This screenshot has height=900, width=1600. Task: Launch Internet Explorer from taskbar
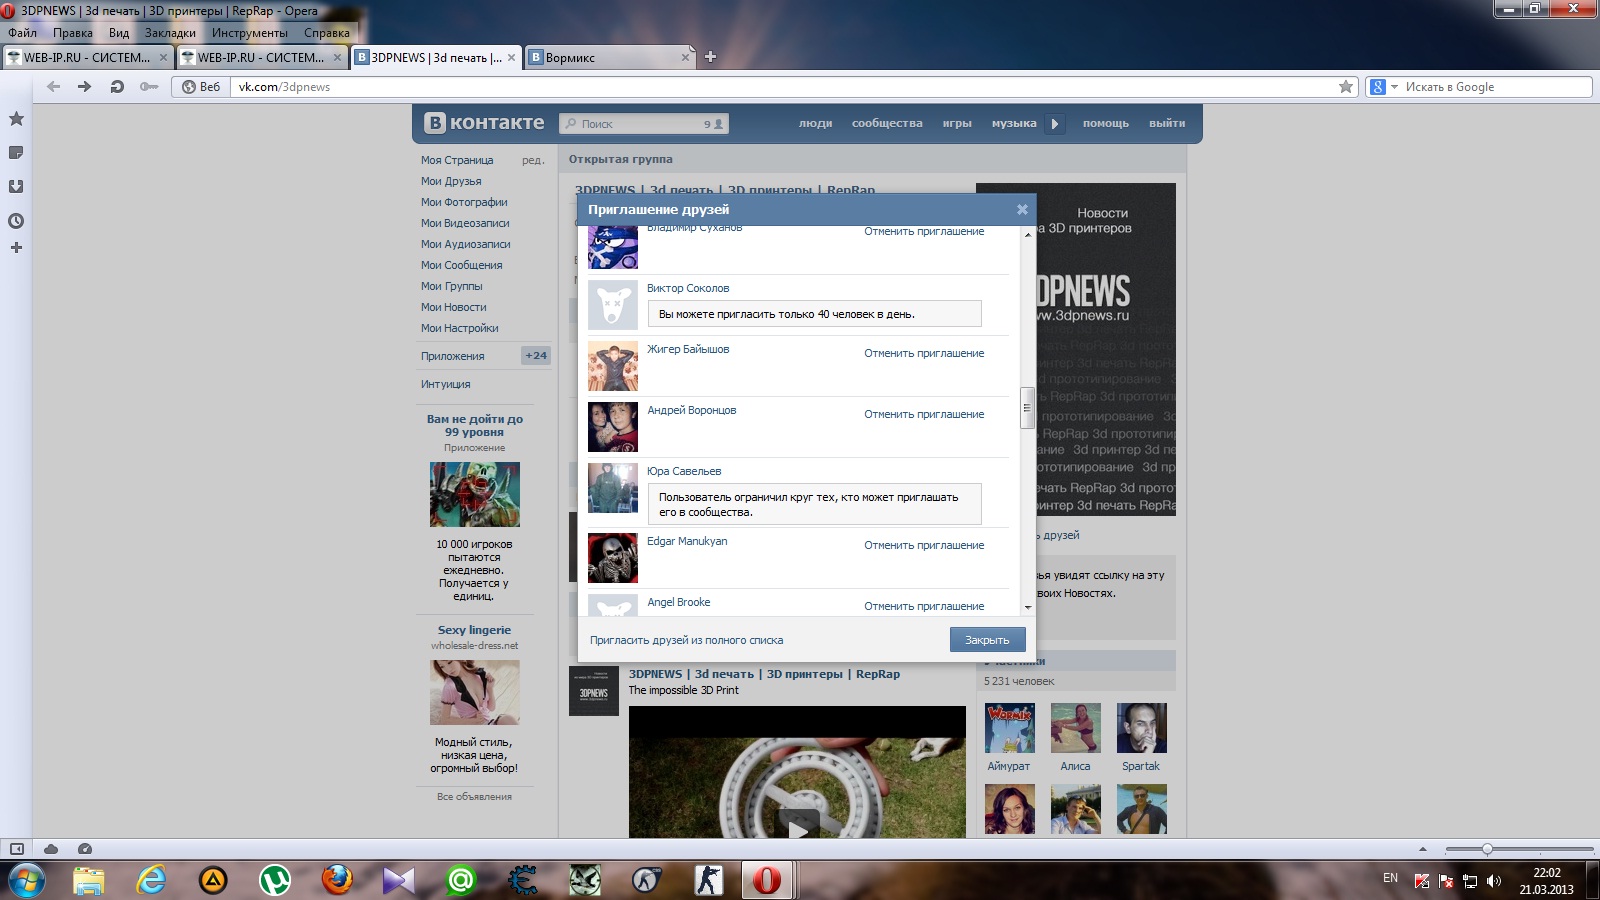151,880
